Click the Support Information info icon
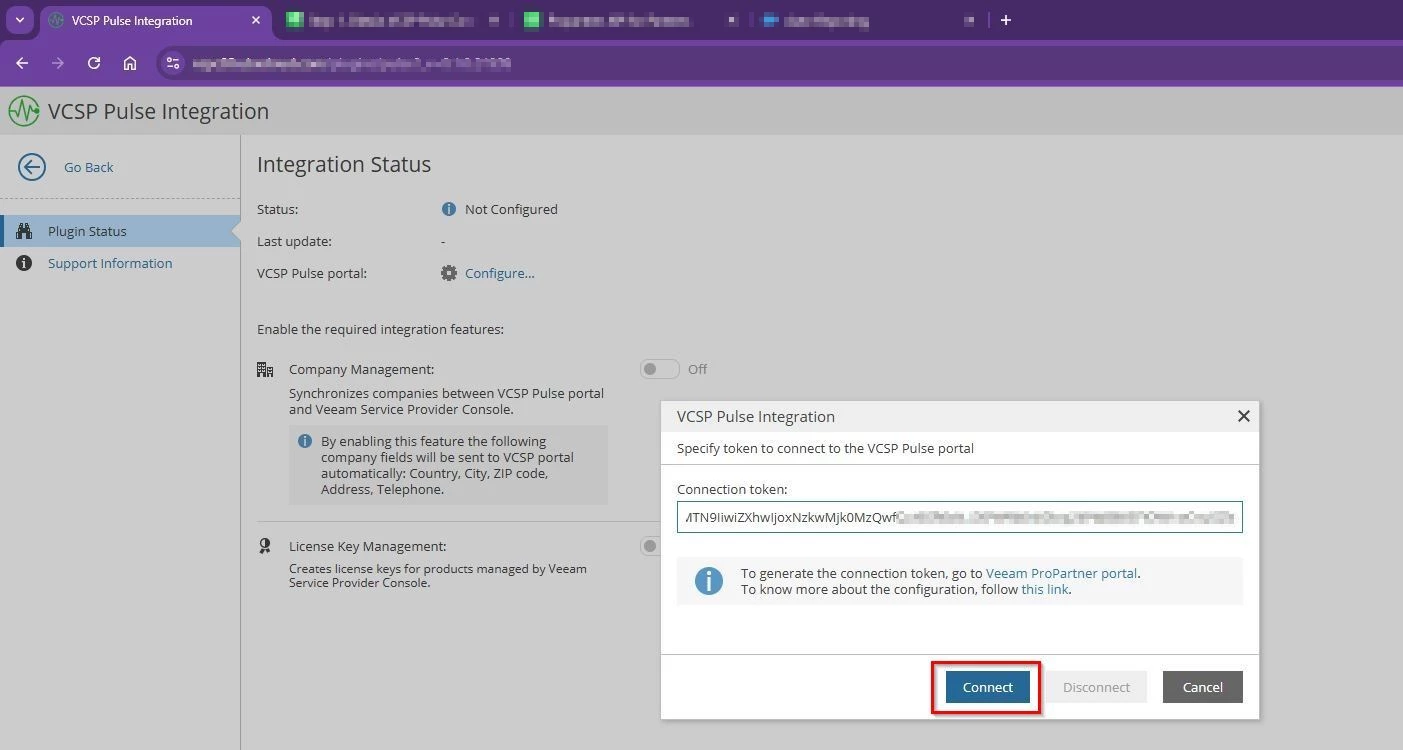The image size is (1403, 750). click(24, 263)
